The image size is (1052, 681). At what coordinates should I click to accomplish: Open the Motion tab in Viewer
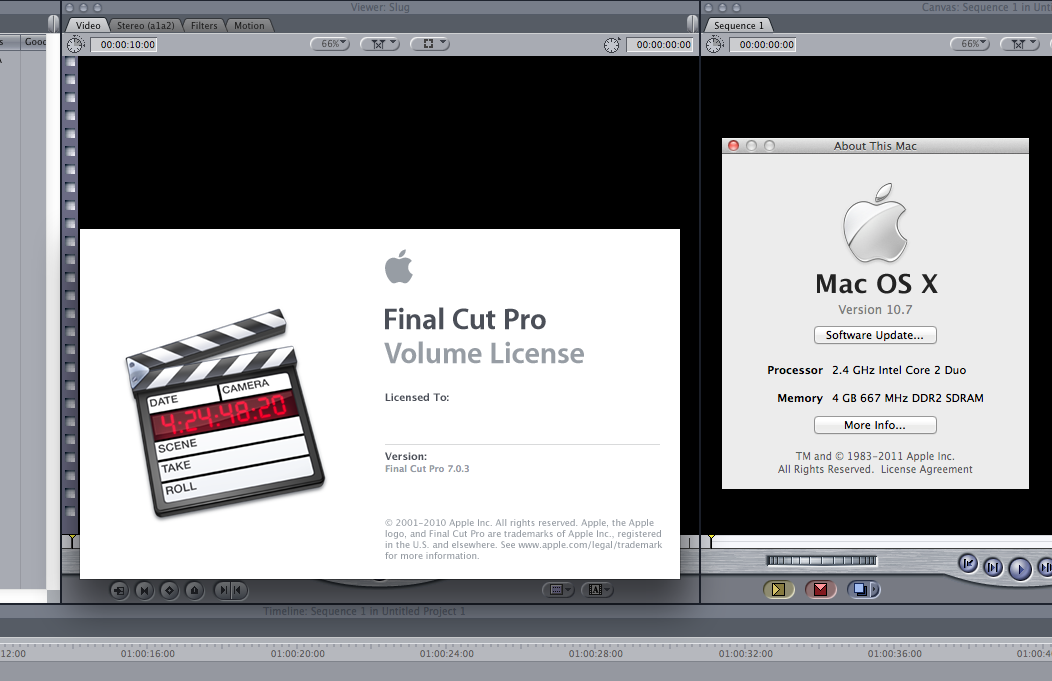tap(249, 25)
